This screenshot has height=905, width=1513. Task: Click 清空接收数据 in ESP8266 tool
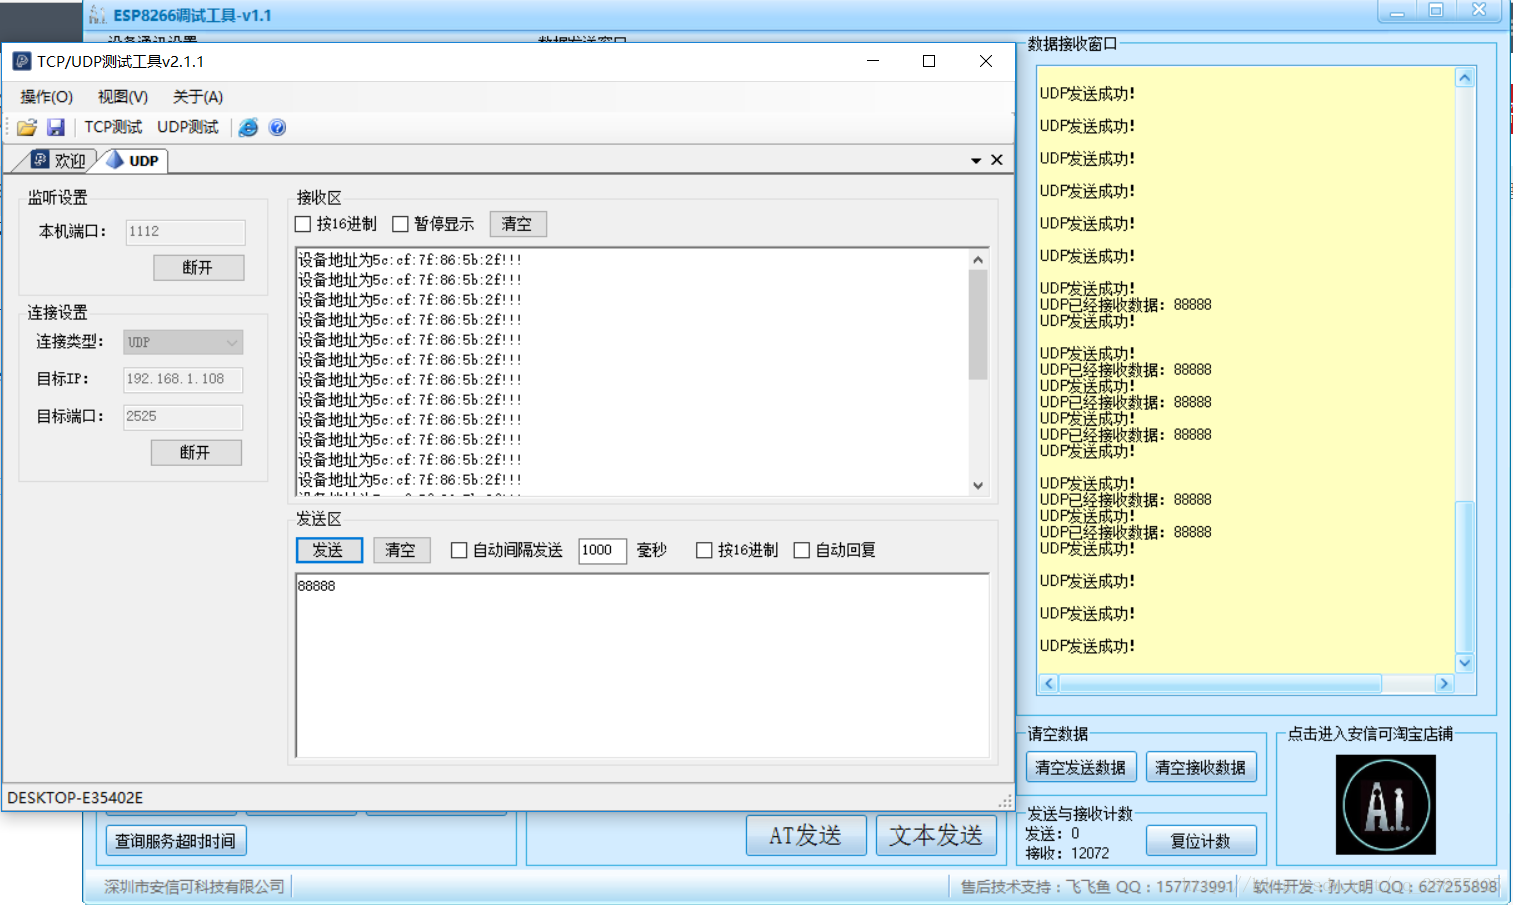tap(1201, 767)
